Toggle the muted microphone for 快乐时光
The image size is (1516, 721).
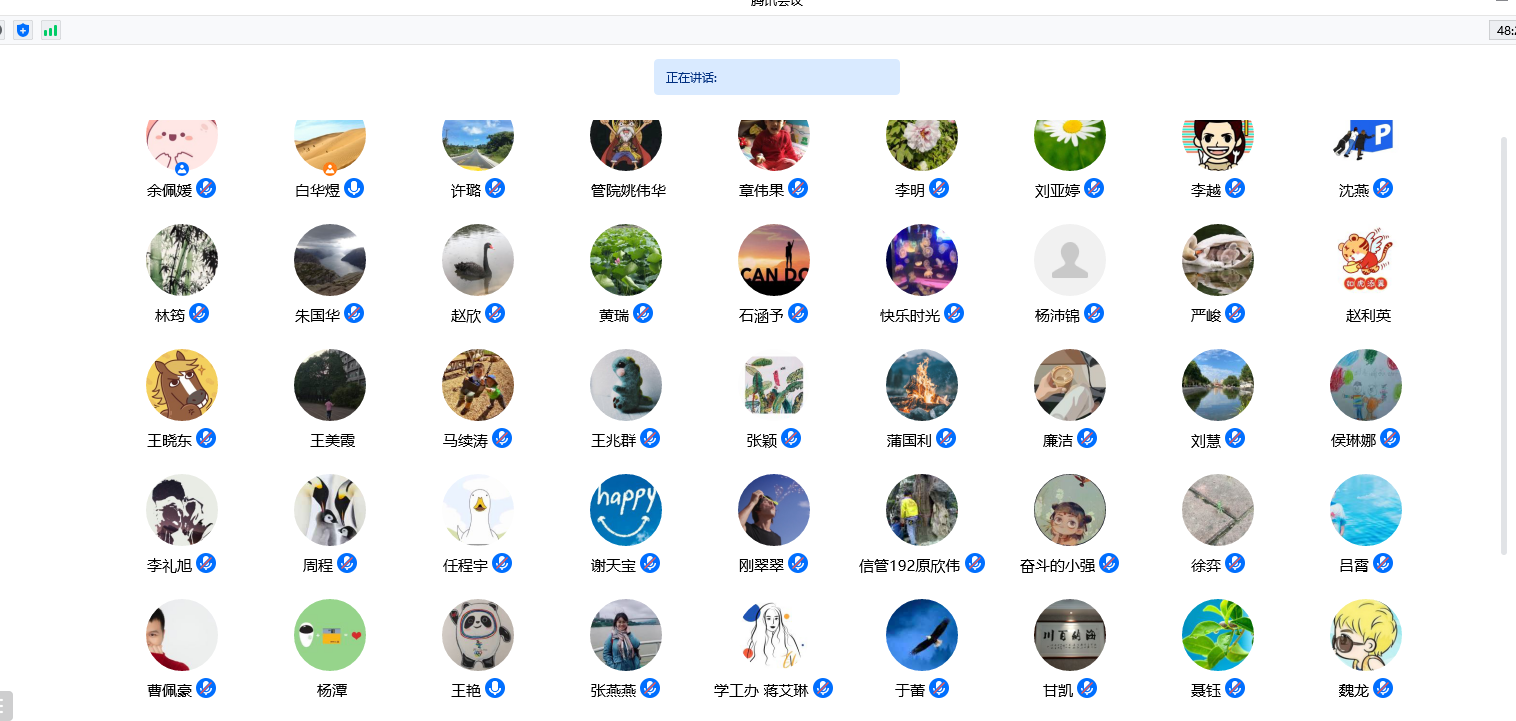pyautogui.click(x=954, y=313)
